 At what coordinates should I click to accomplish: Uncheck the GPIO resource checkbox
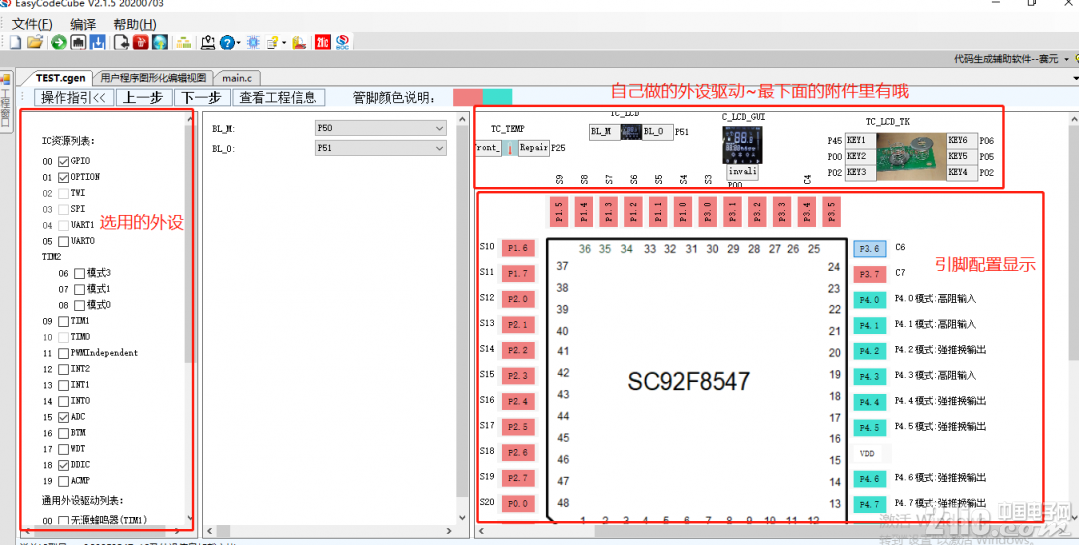pos(63,161)
